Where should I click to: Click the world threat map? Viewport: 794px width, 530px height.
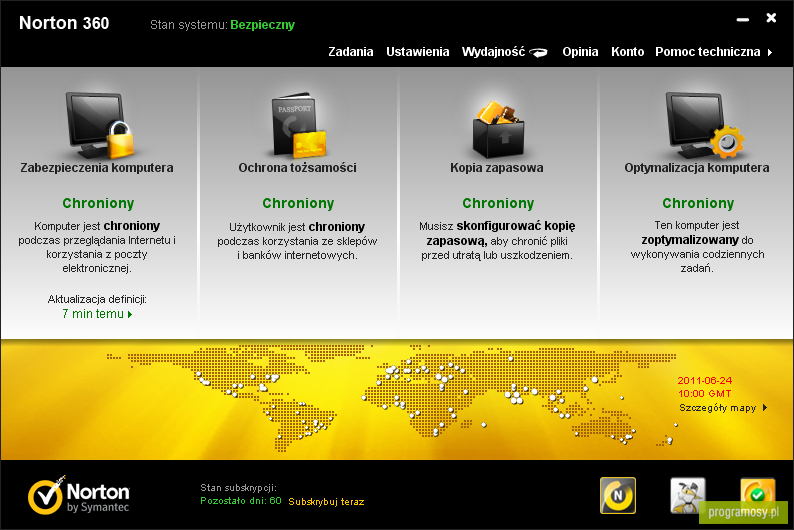tap(391, 398)
